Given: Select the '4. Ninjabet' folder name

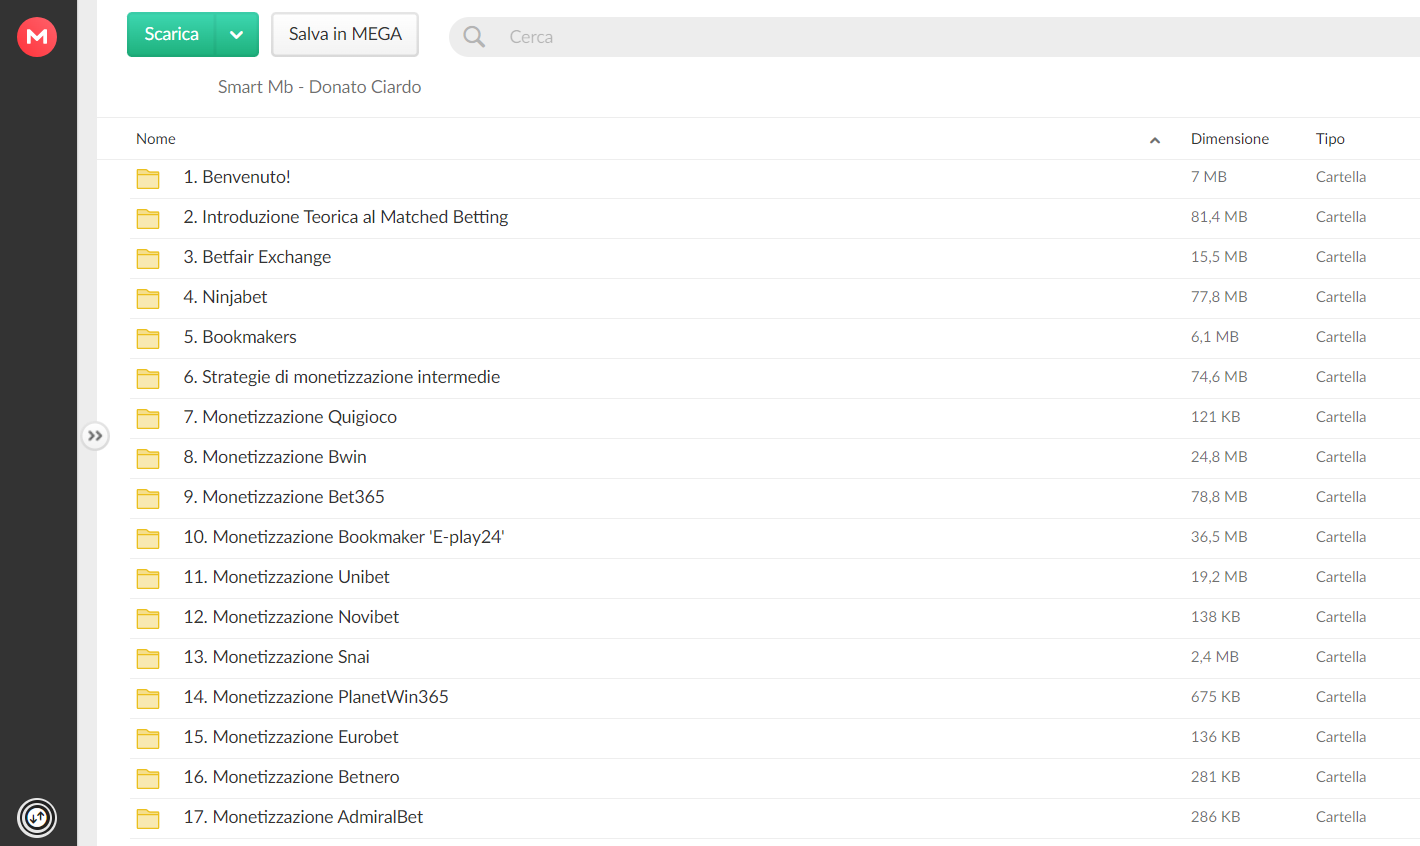Looking at the screenshot, I should click(225, 297).
